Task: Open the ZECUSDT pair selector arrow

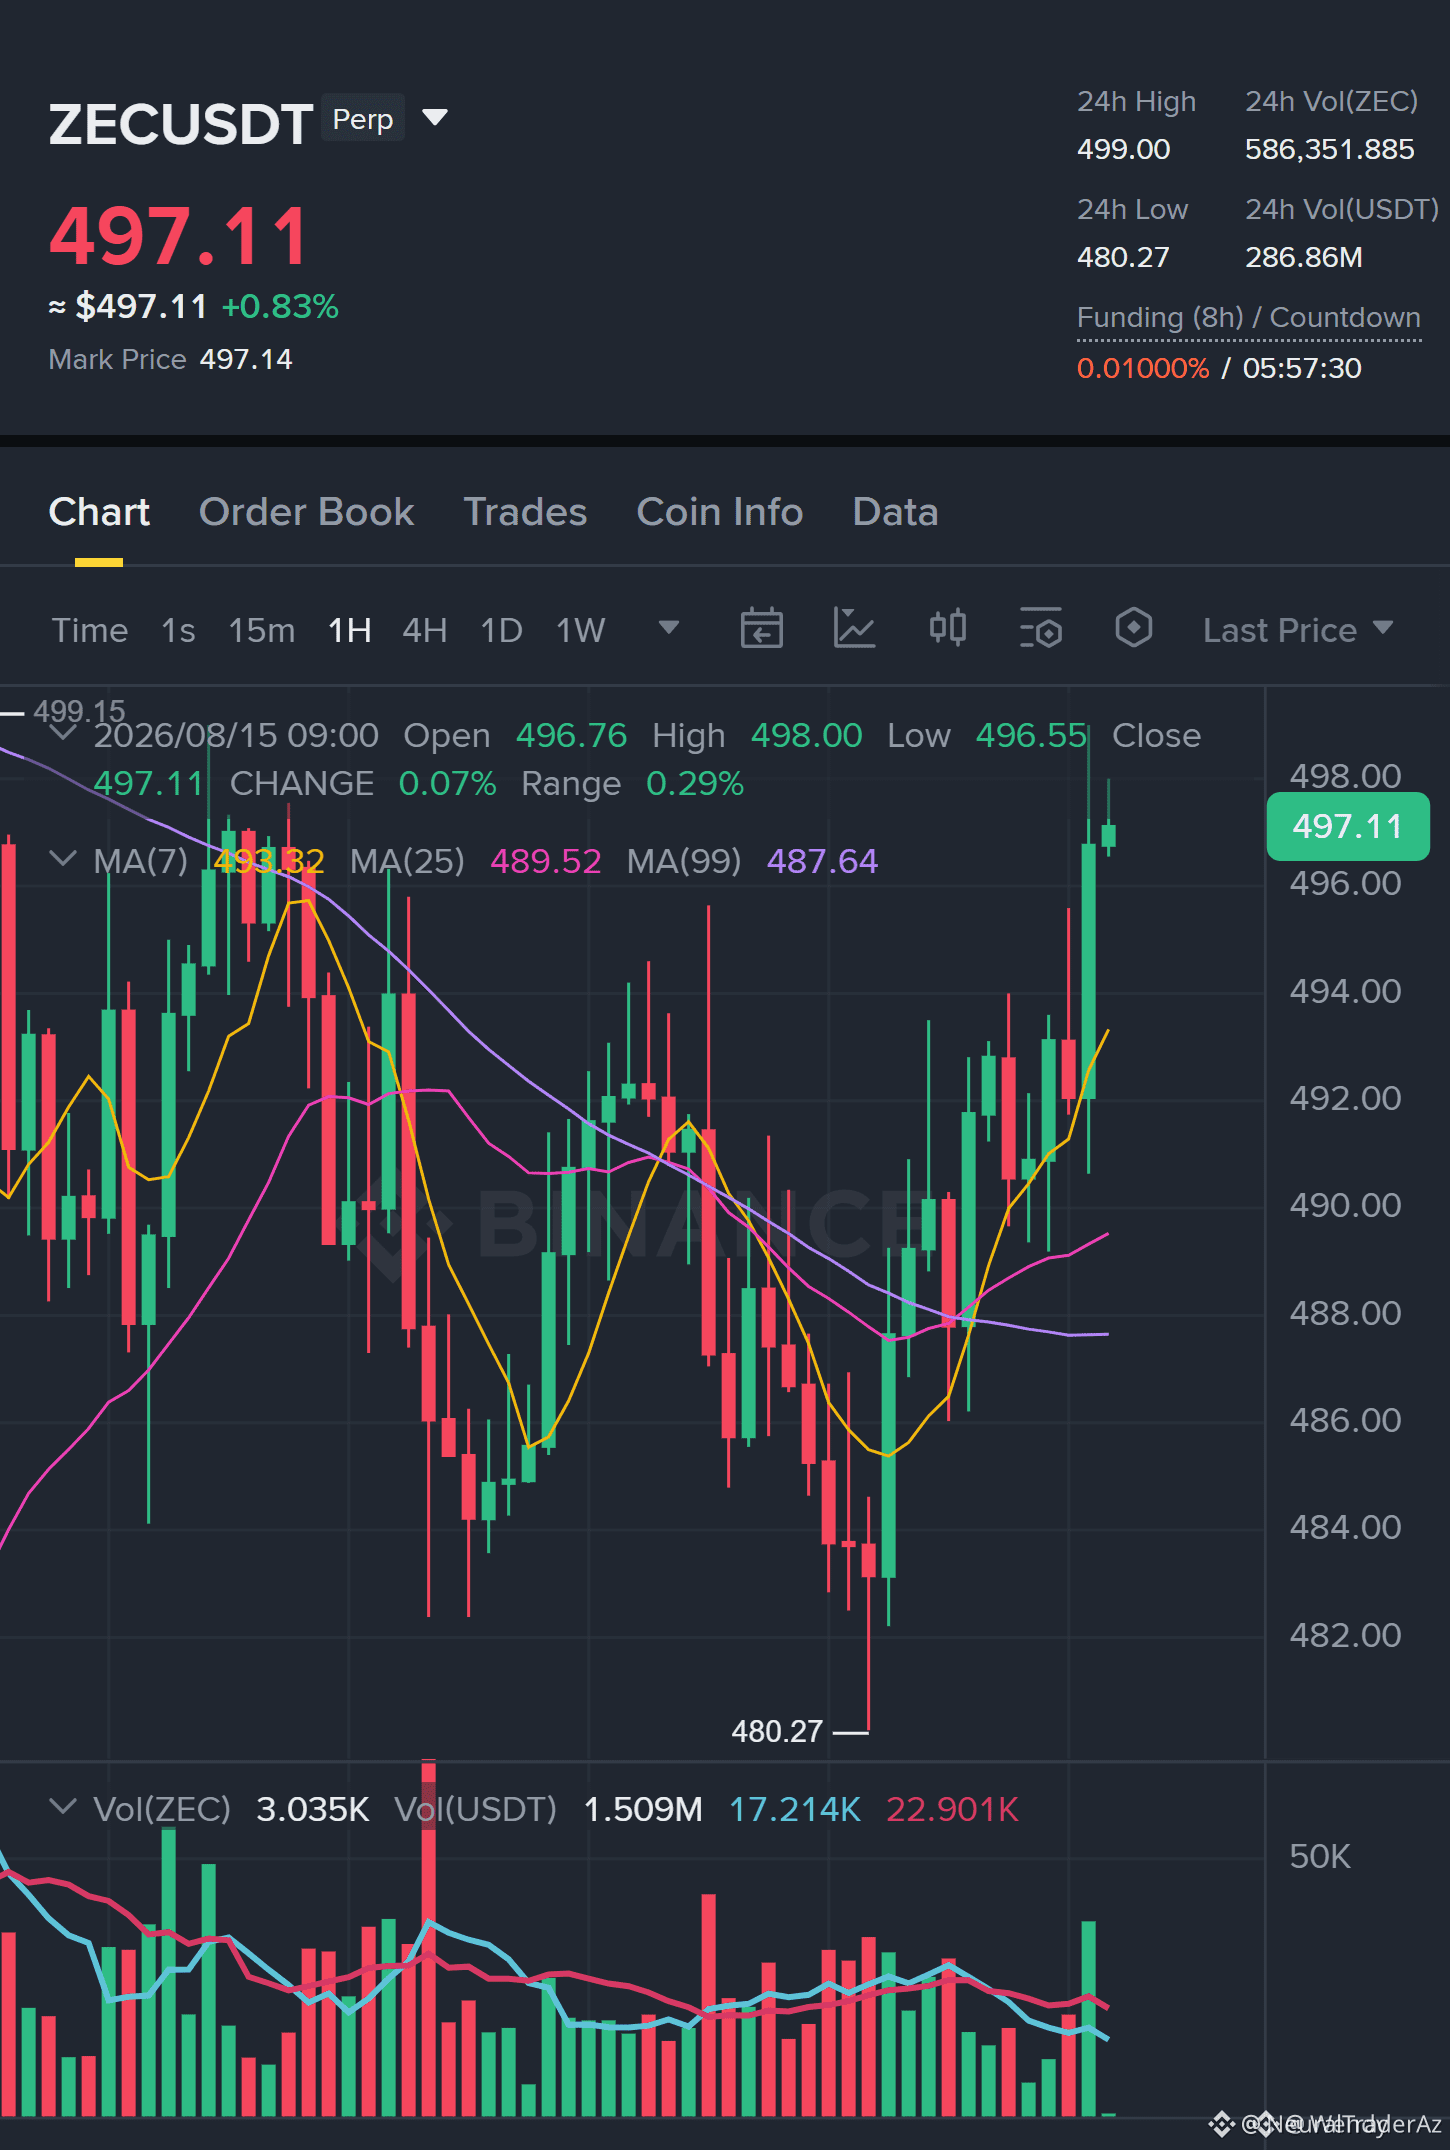Action: [434, 118]
